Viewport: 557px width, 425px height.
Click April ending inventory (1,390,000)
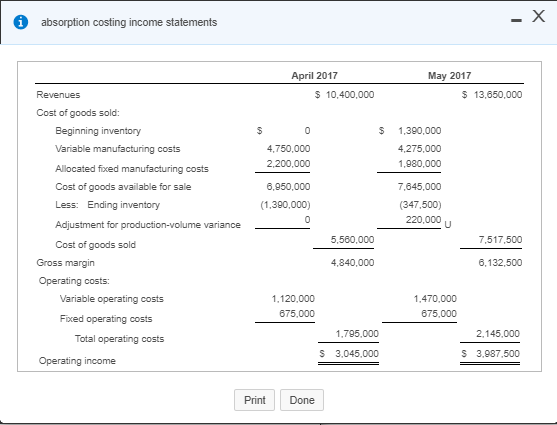point(285,205)
